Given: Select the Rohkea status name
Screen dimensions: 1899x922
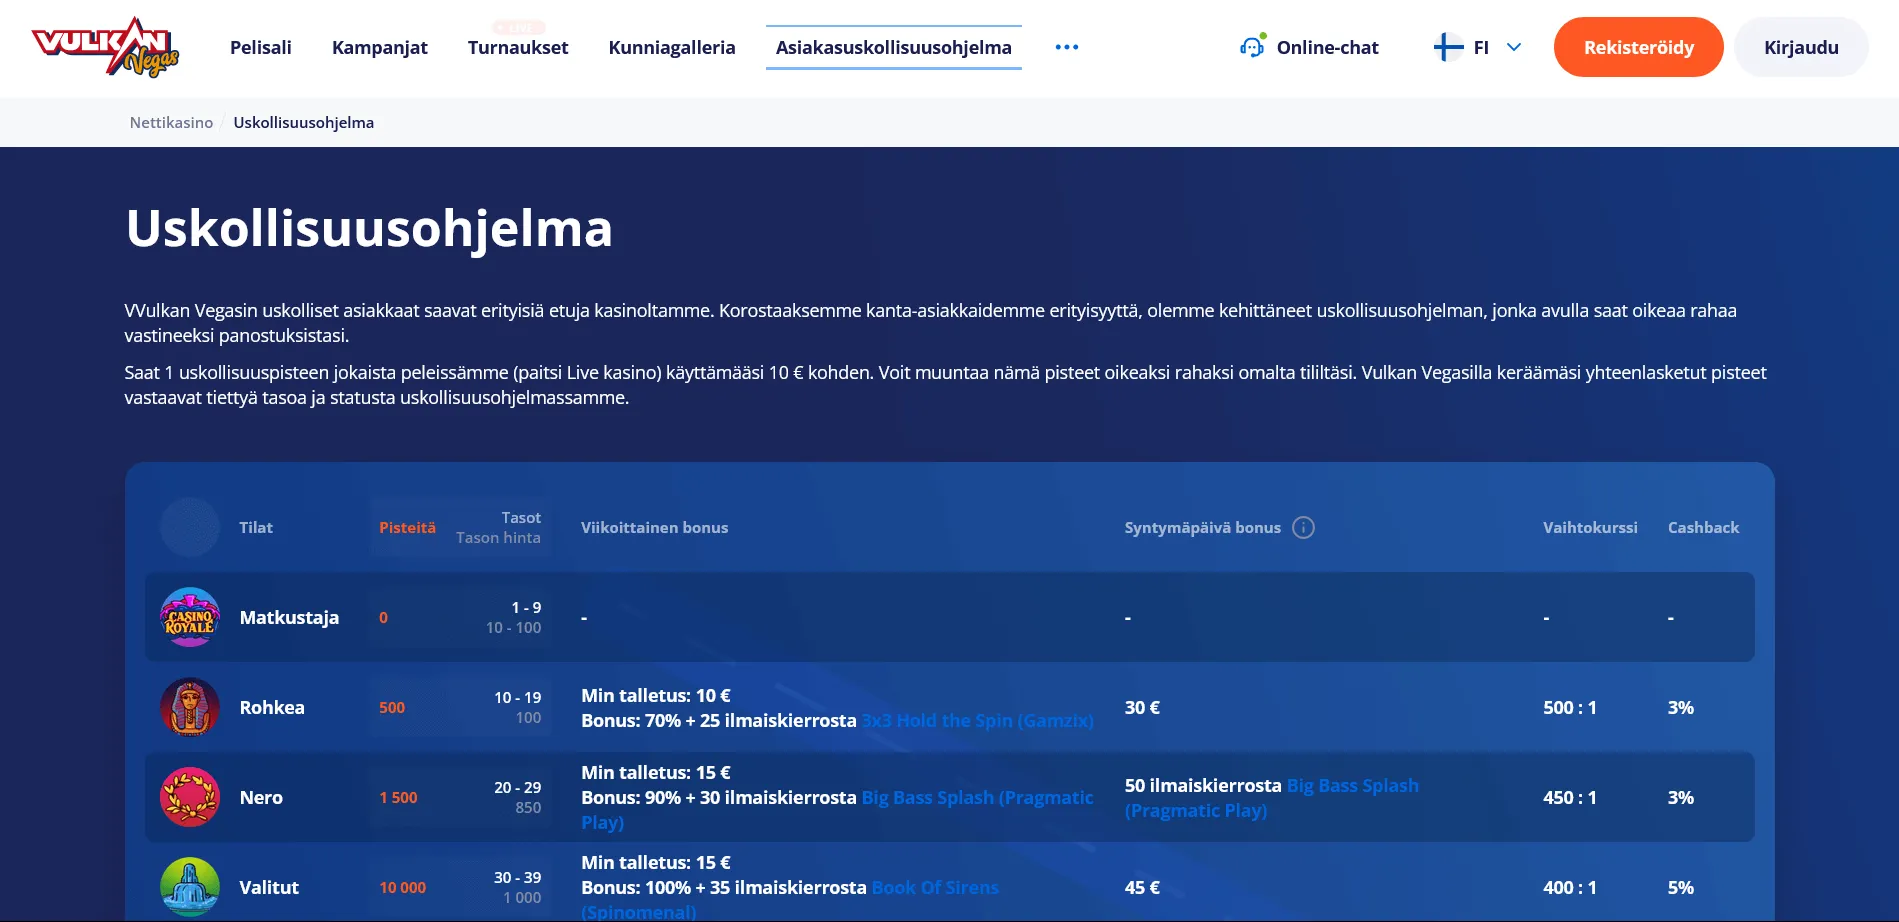Looking at the screenshot, I should [272, 707].
